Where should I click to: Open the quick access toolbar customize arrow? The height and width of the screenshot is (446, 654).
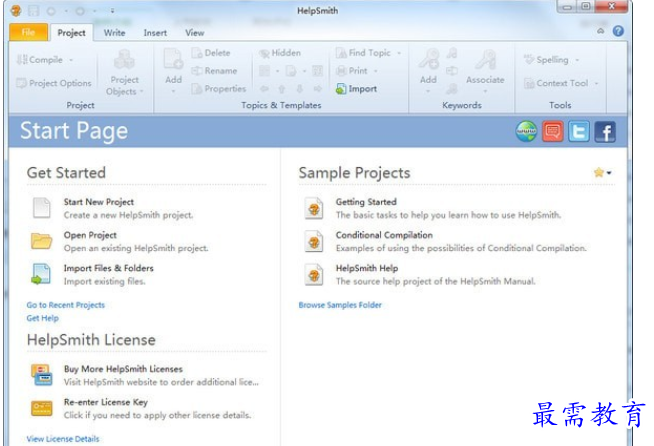click(113, 11)
